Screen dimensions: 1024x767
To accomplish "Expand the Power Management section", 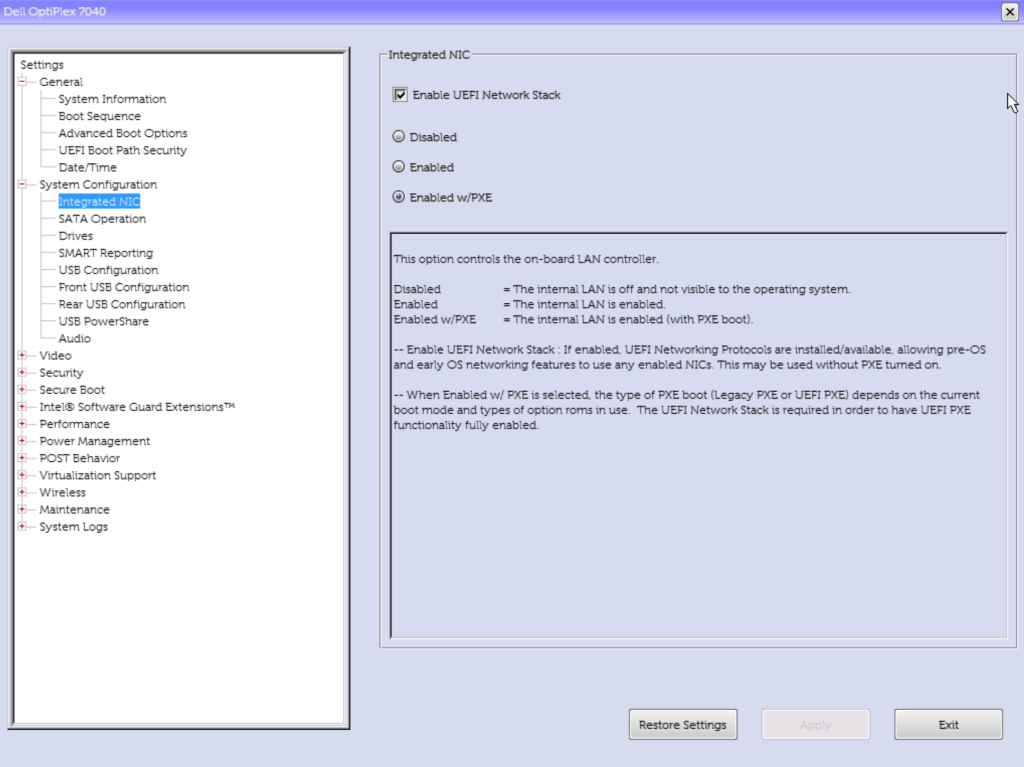I will (x=22, y=441).
